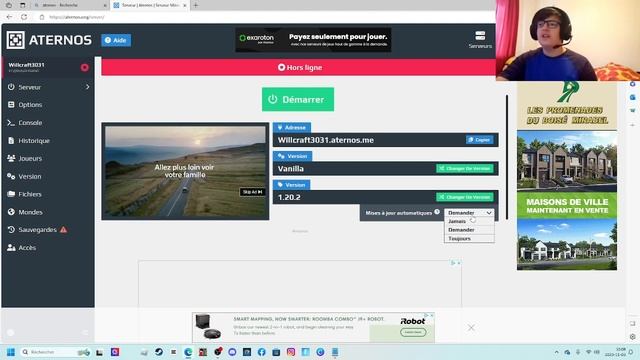Select the Willcraft3031 server entry
The image size is (640, 360).
[x=48, y=67]
